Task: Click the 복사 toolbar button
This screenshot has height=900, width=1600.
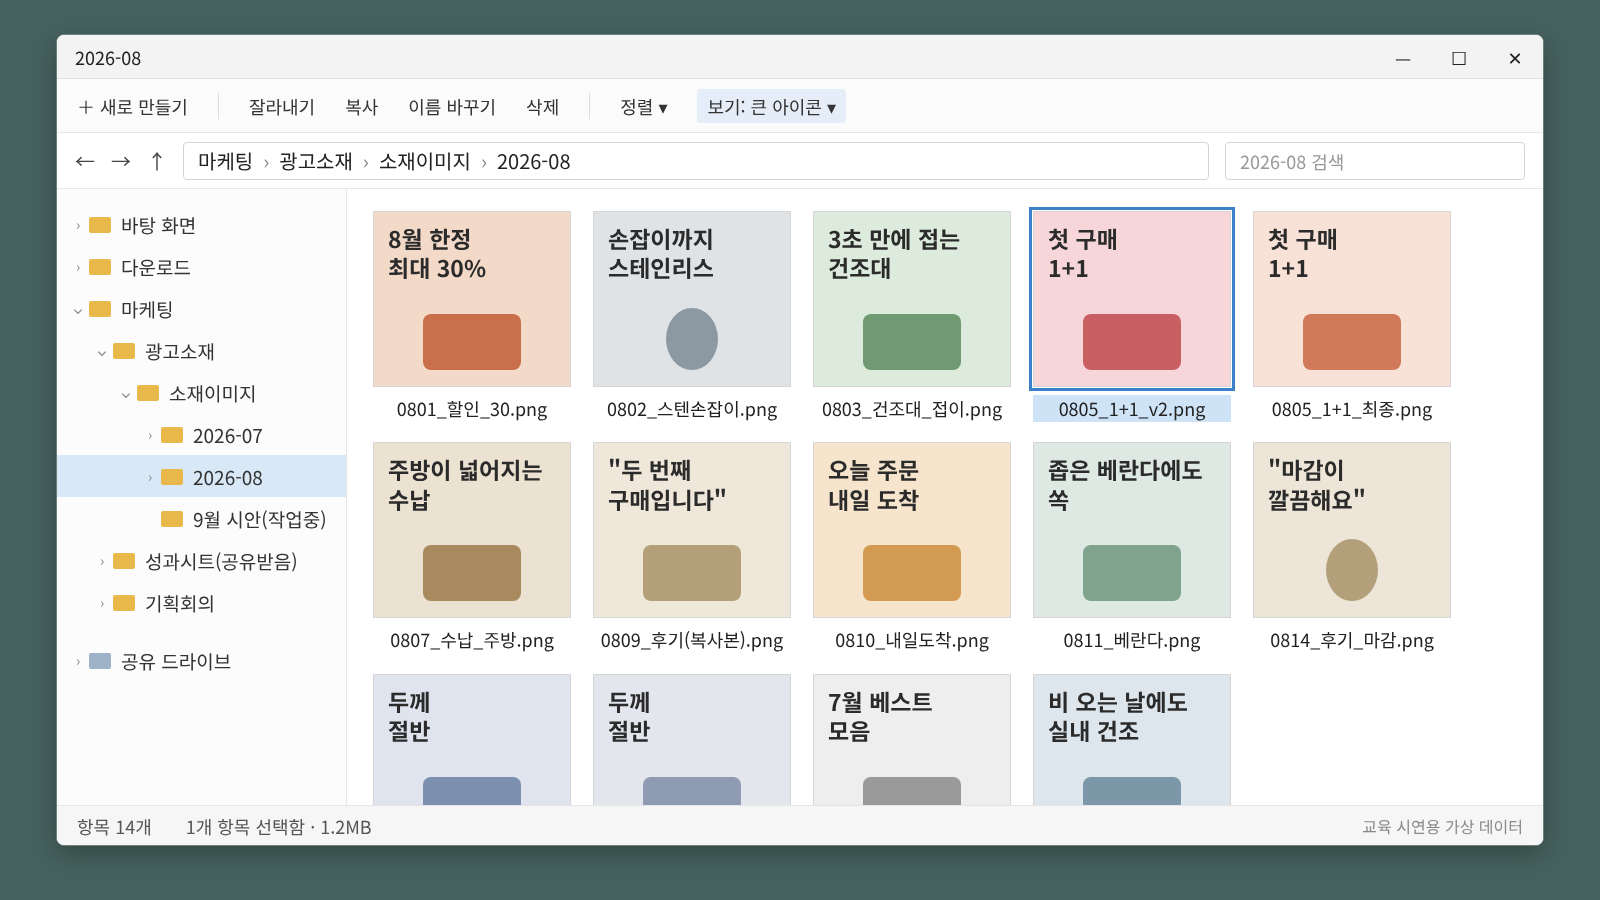Action: (362, 106)
